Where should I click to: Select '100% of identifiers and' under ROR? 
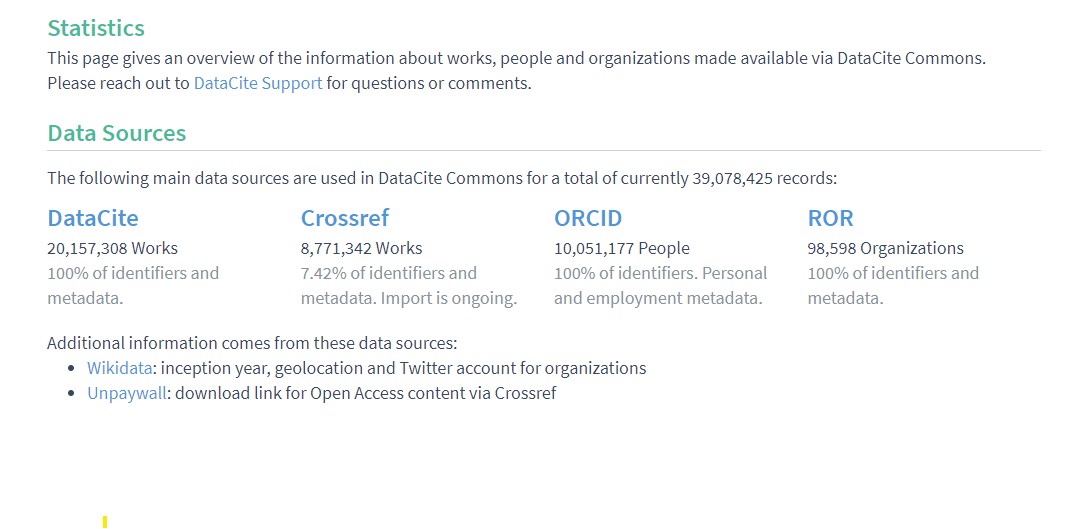pos(893,274)
